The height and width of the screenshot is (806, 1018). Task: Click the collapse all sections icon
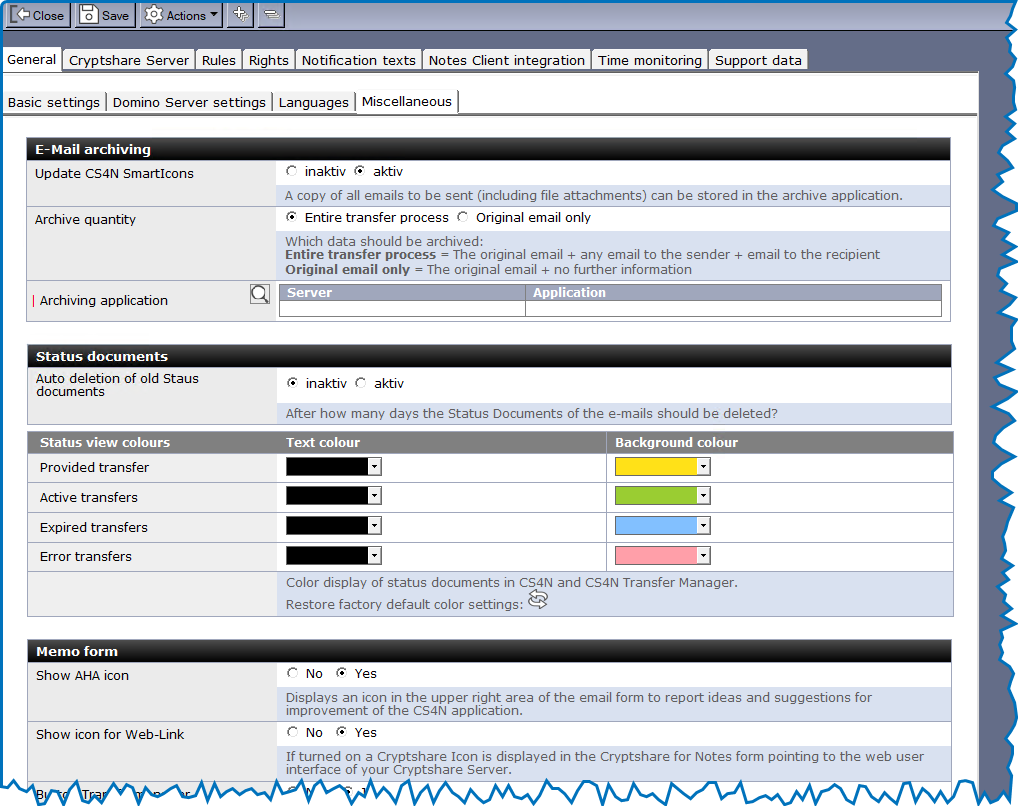coord(271,15)
